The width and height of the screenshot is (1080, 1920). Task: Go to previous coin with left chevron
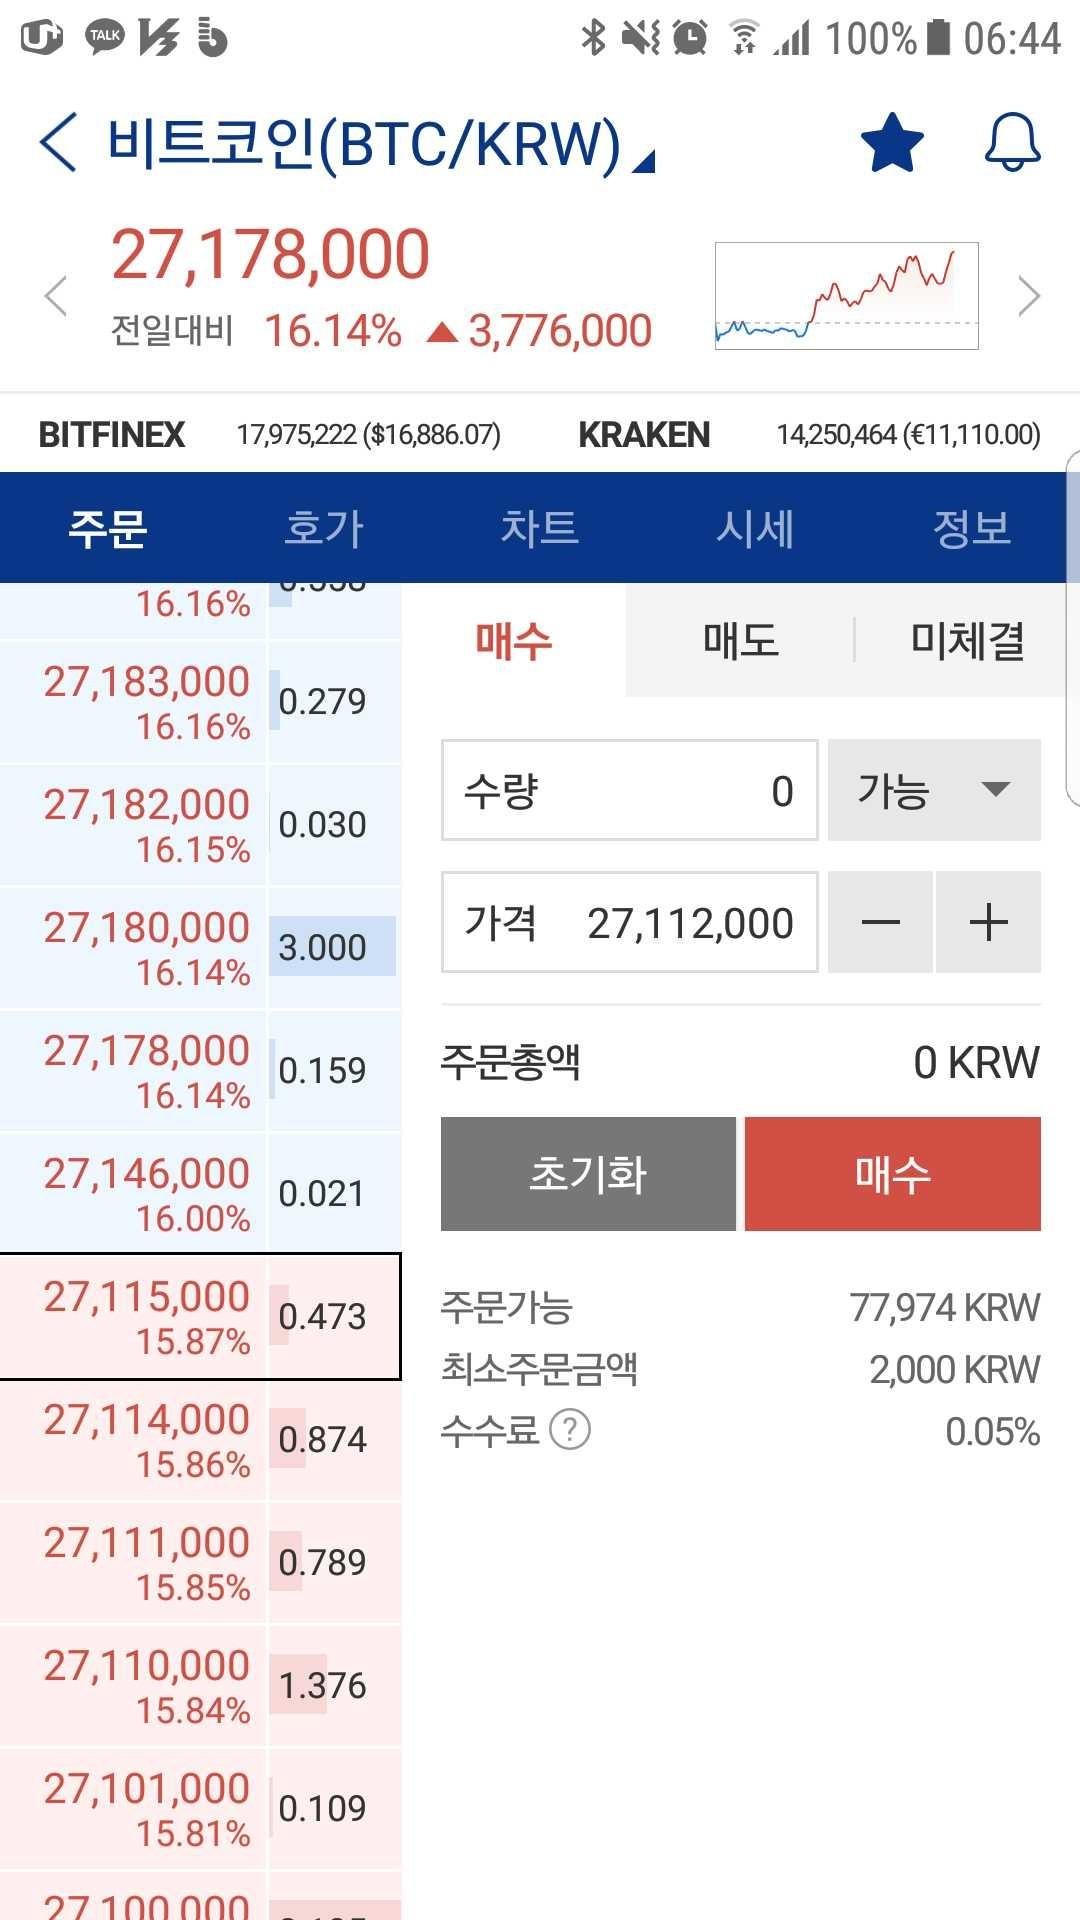tap(56, 296)
